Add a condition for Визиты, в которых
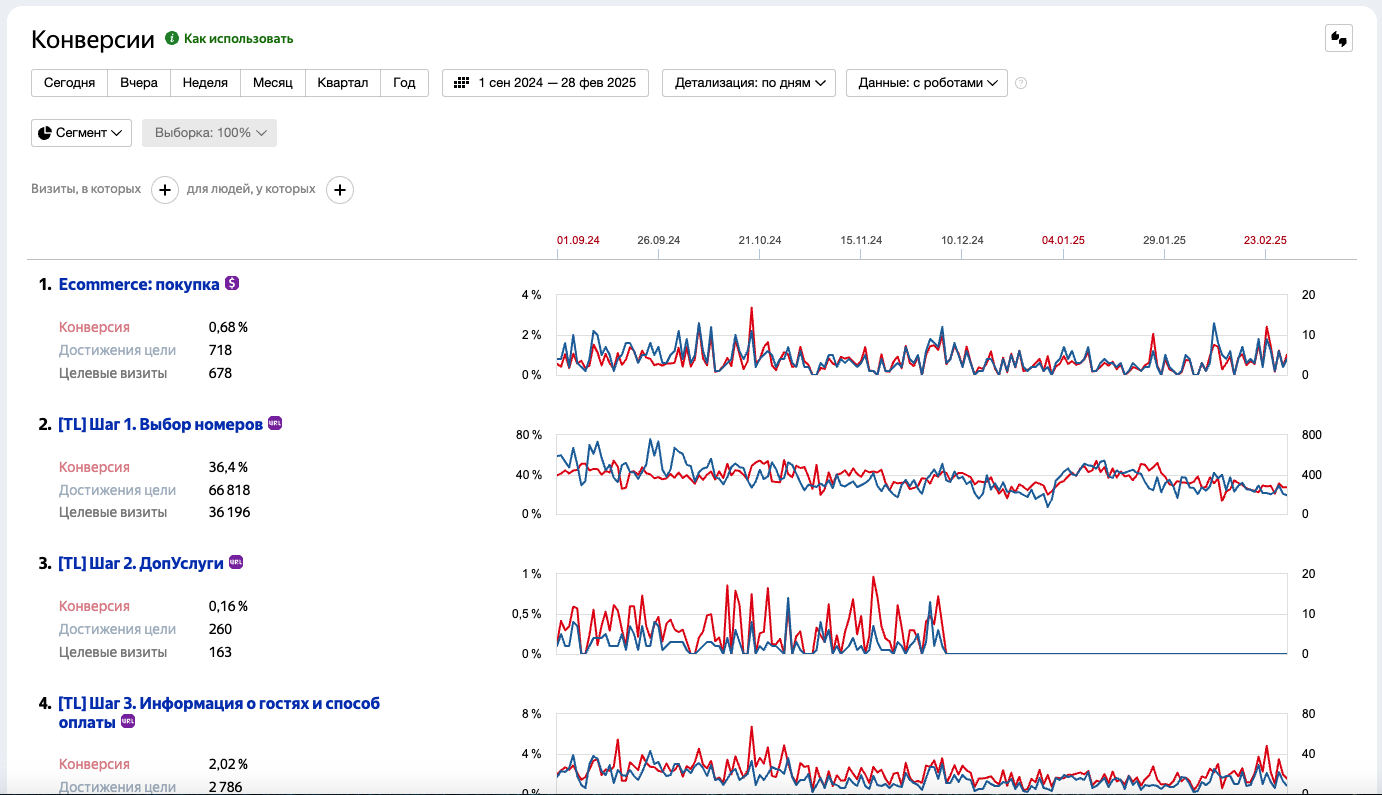This screenshot has width=1382, height=795. [165, 189]
